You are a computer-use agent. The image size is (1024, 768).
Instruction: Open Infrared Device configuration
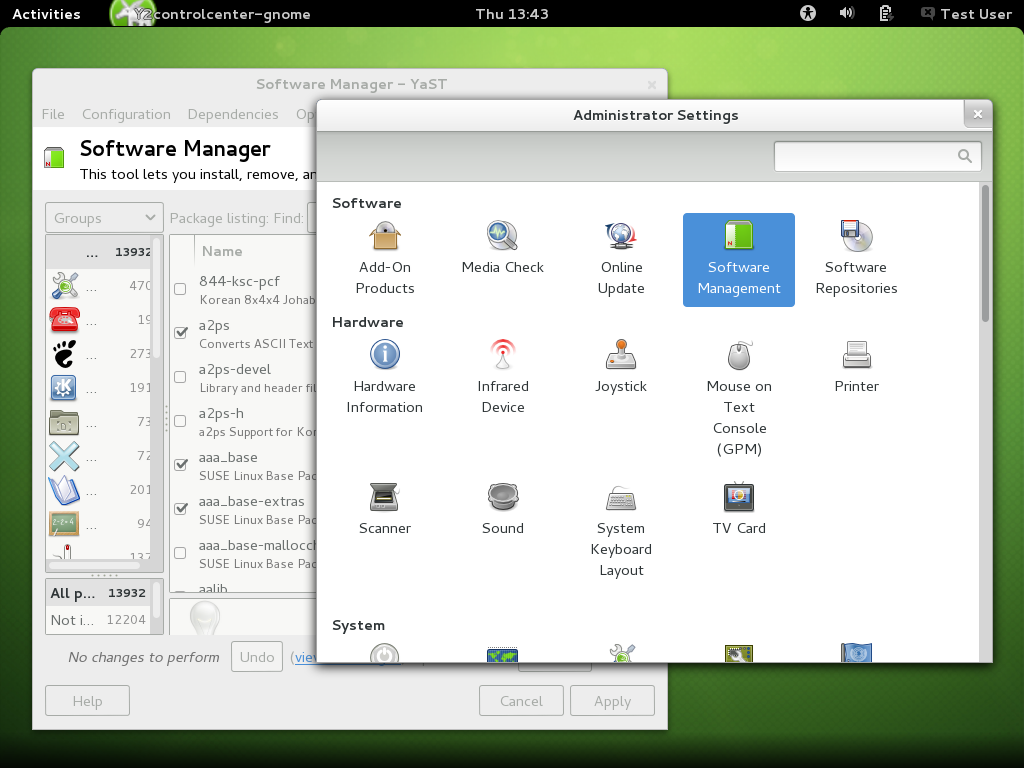pyautogui.click(x=502, y=378)
